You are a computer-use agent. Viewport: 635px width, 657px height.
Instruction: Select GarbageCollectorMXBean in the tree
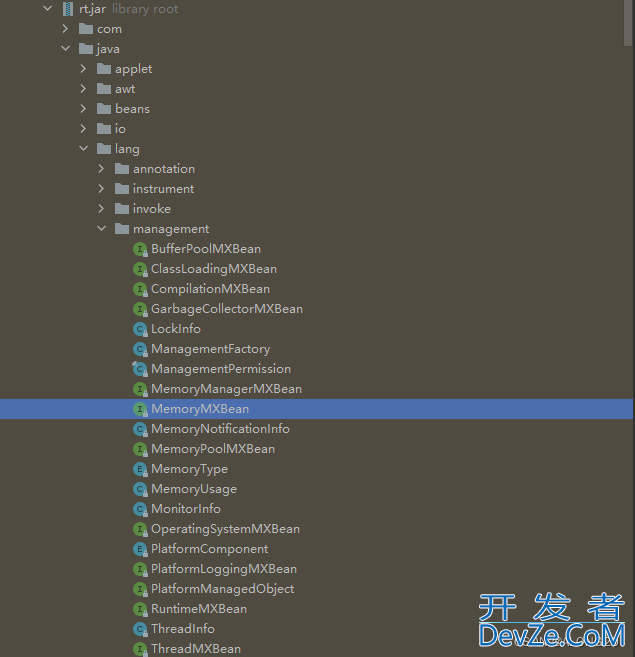(226, 309)
